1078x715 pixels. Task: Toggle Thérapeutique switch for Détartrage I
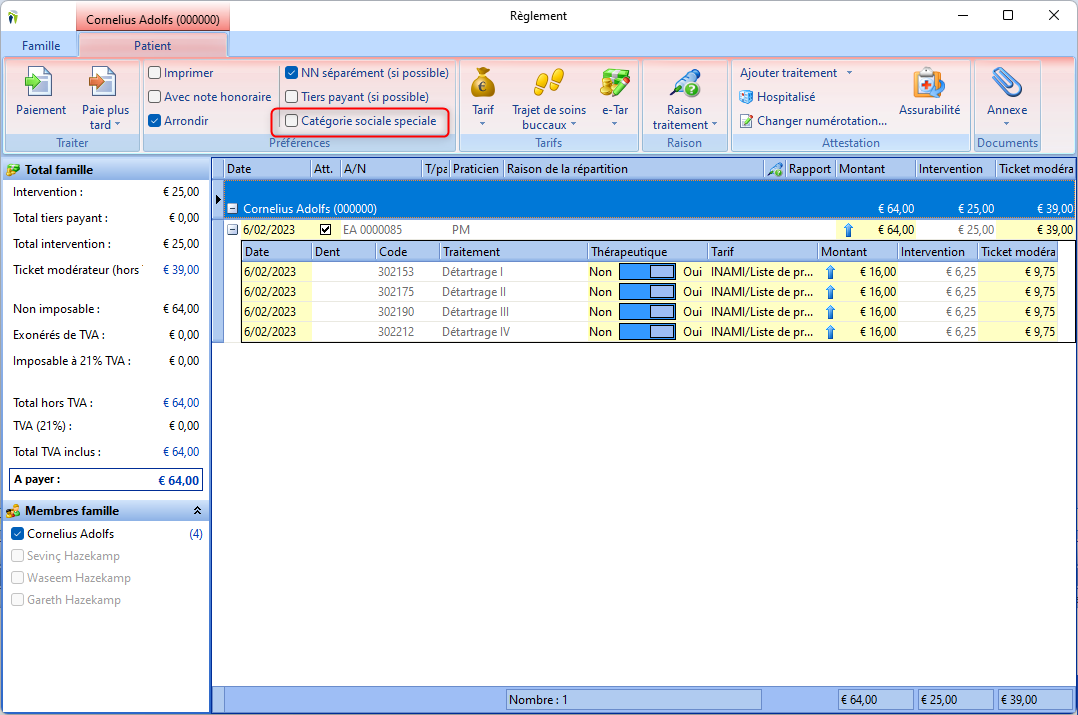pyautogui.click(x=647, y=272)
